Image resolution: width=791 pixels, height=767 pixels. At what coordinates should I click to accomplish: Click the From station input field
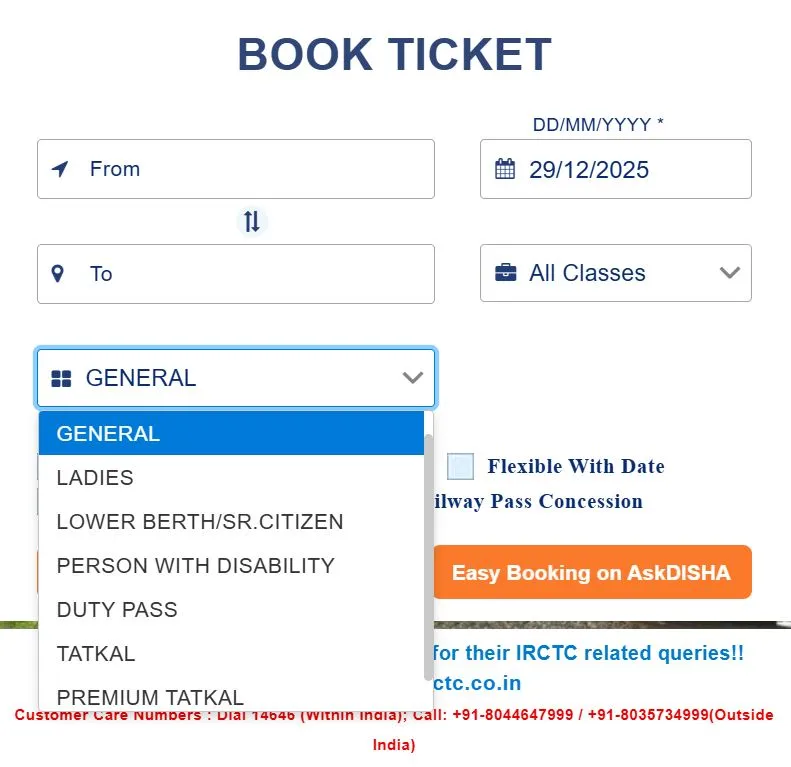pyautogui.click(x=250, y=169)
